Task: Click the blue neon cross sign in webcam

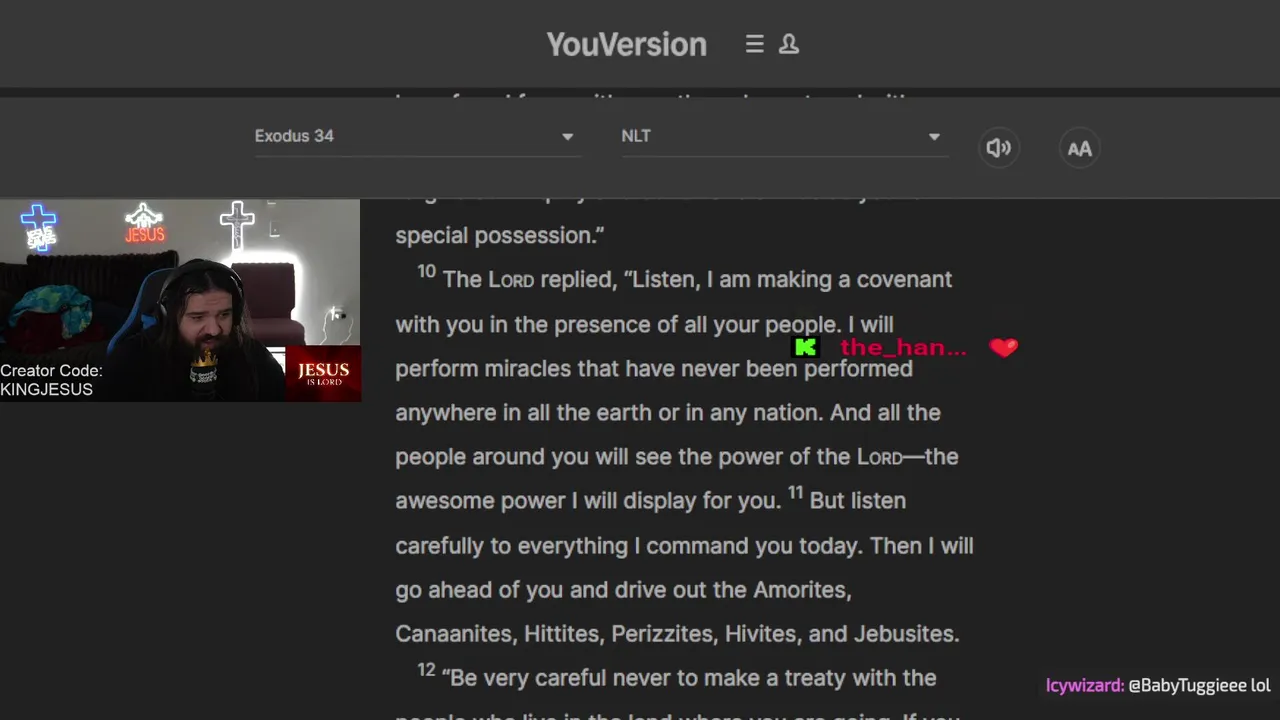Action: click(39, 227)
